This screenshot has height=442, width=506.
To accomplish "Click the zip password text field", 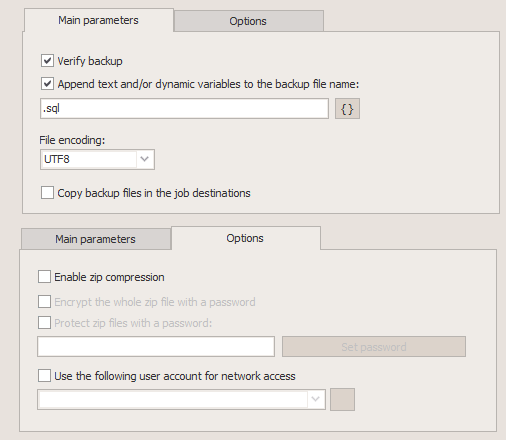I will pyautogui.click(x=156, y=347).
